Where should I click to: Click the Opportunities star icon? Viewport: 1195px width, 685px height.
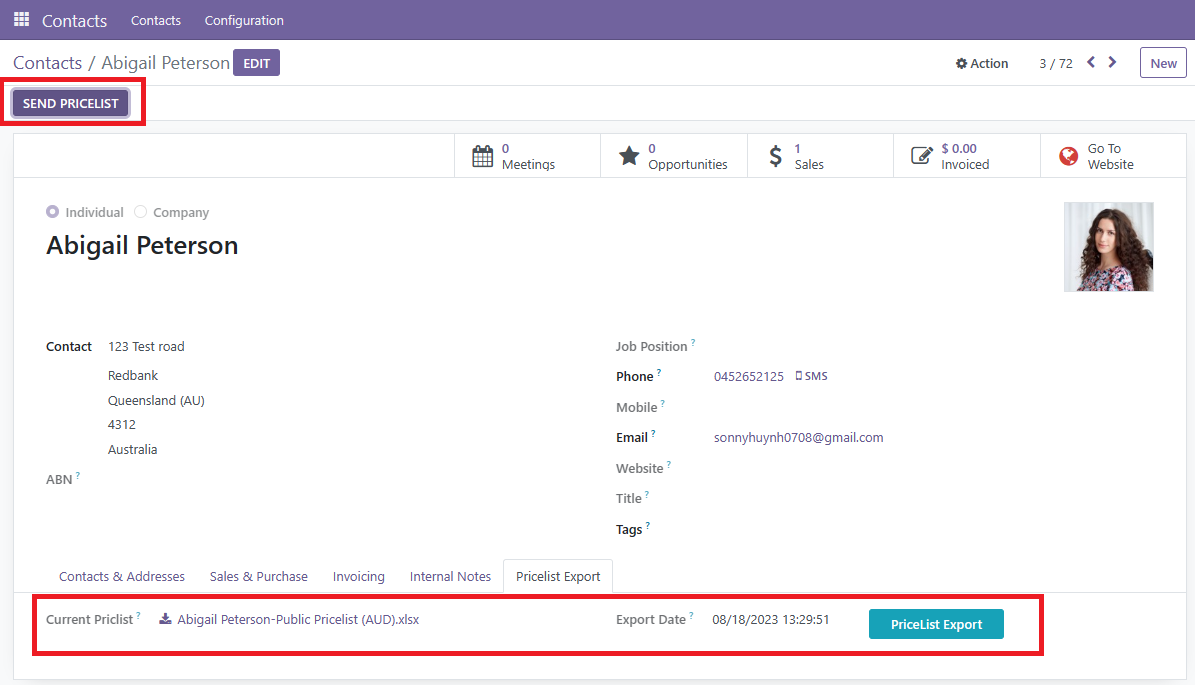pyautogui.click(x=628, y=156)
